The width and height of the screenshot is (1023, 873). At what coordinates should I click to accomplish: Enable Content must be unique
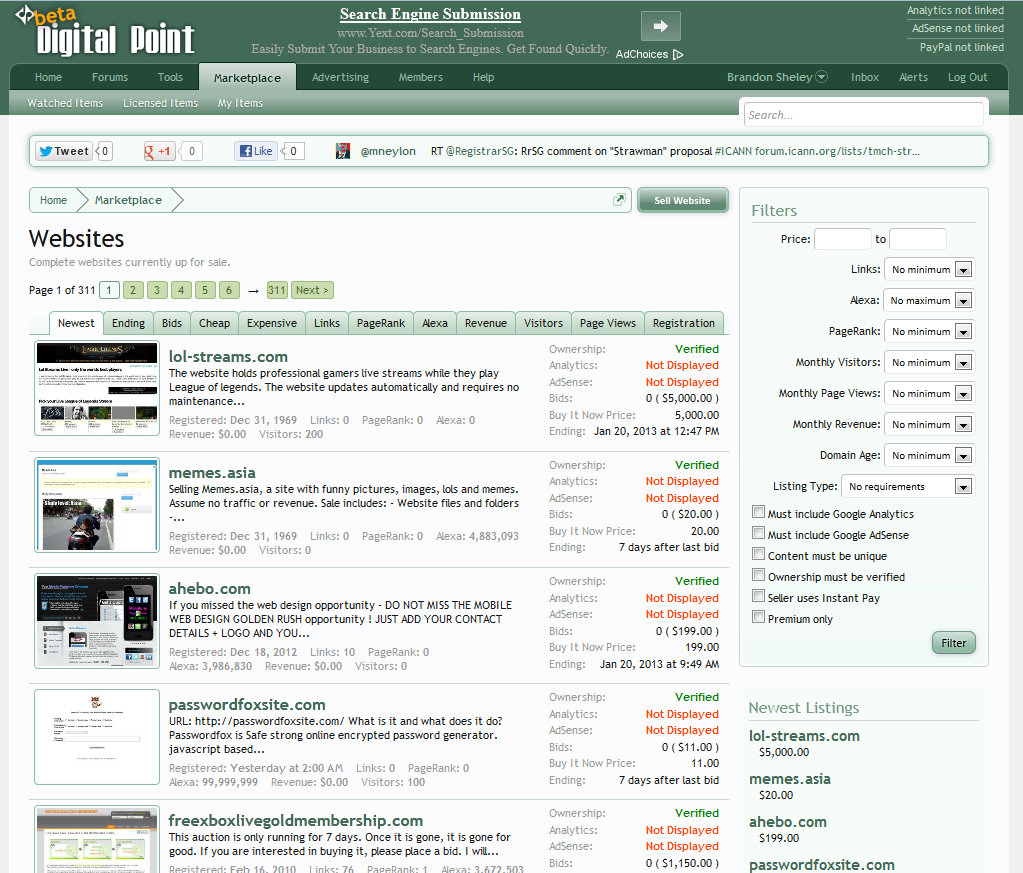pos(758,554)
